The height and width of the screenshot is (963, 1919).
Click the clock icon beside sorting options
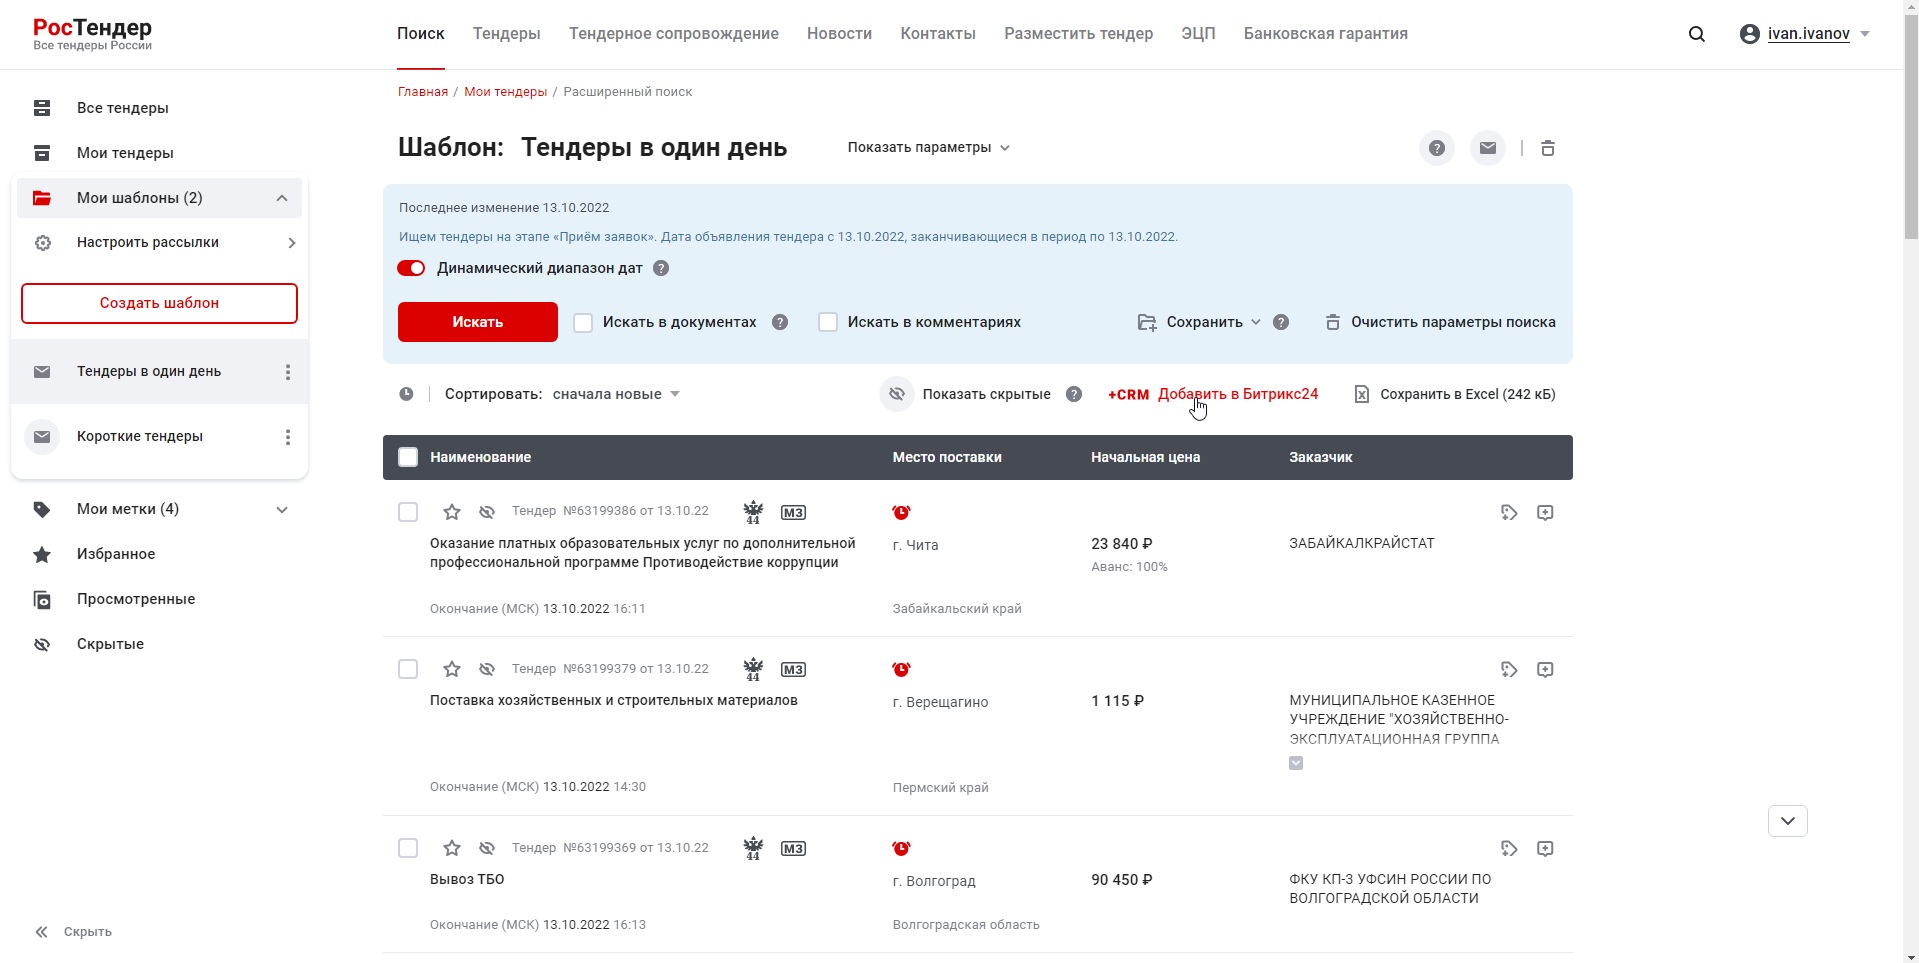(x=407, y=393)
